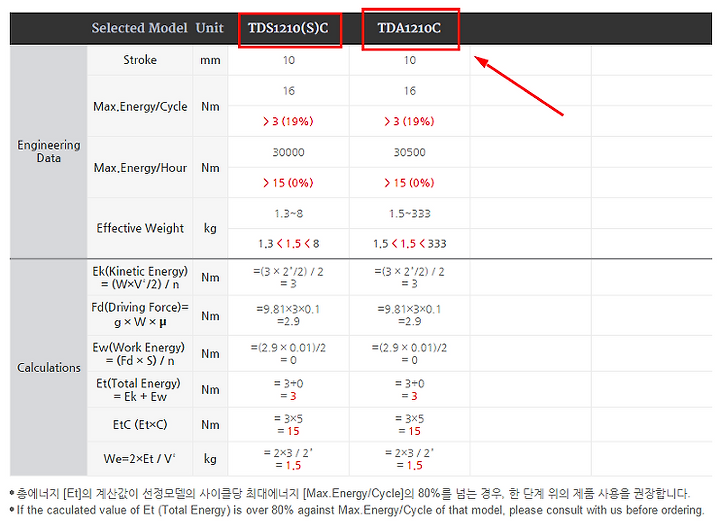Click the 1.3~8 effective weight range
Screen dimensions: 720x528
click(x=288, y=213)
